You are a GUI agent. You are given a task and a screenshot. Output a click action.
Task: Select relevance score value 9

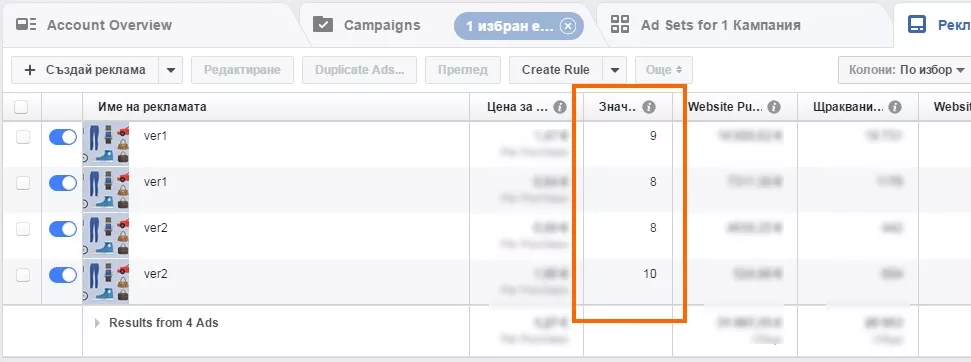(x=653, y=136)
